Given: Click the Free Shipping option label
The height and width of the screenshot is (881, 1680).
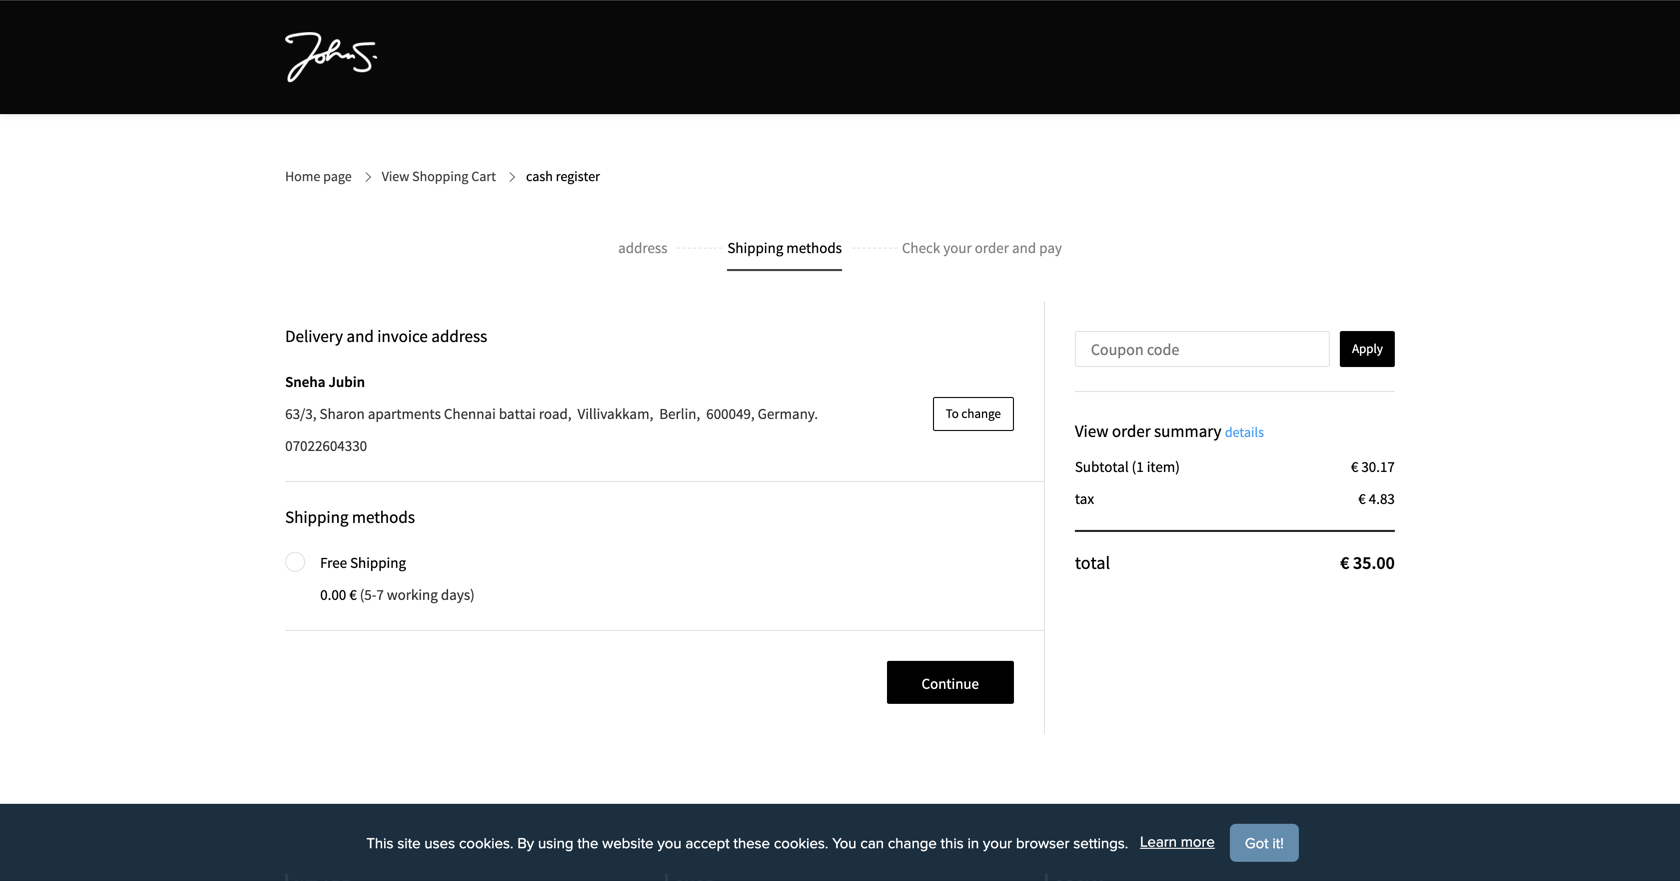Looking at the screenshot, I should pos(362,563).
